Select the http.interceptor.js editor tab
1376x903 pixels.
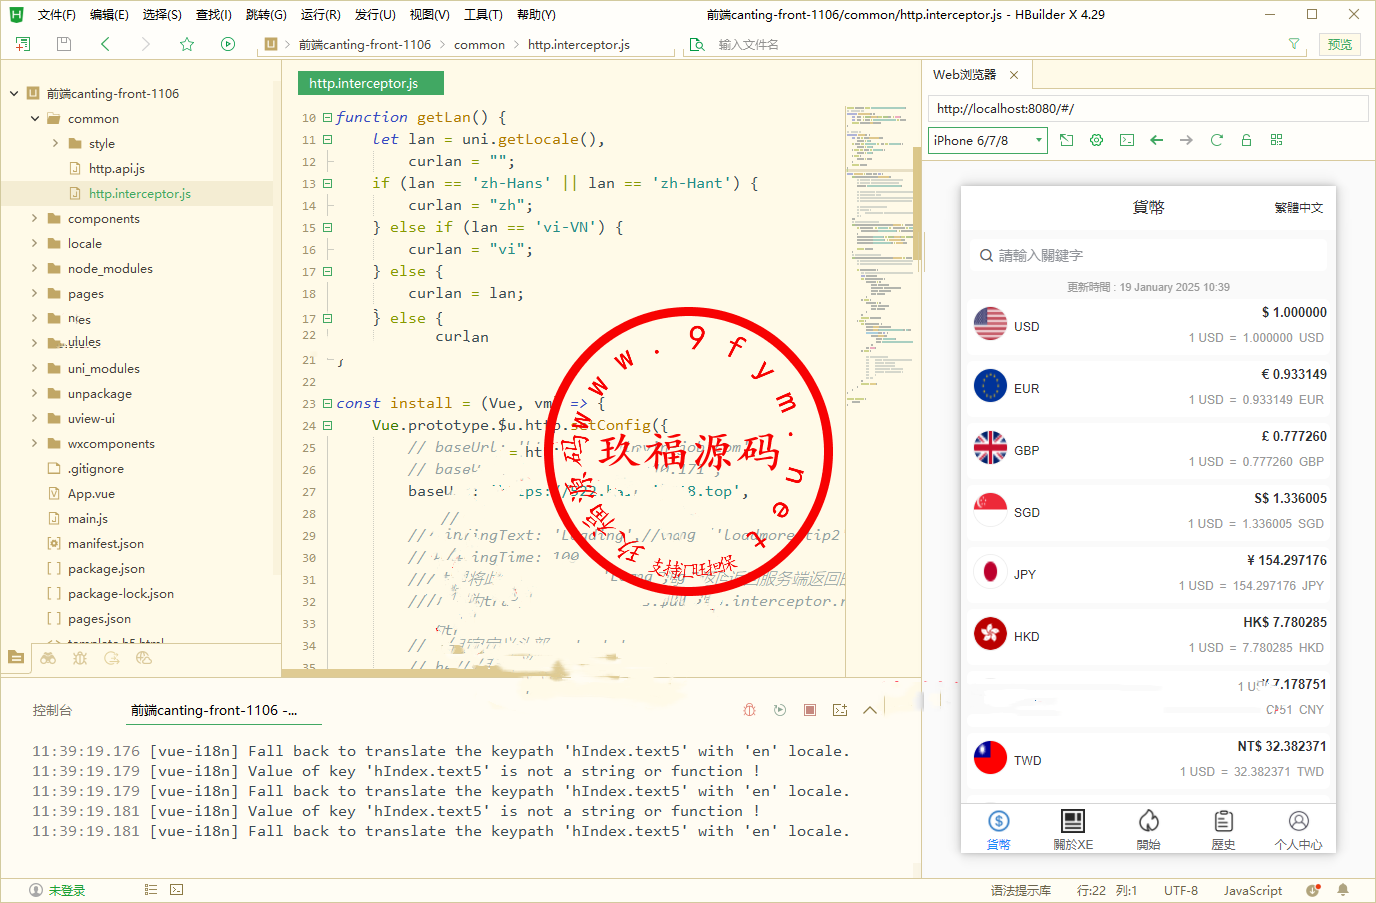point(370,83)
